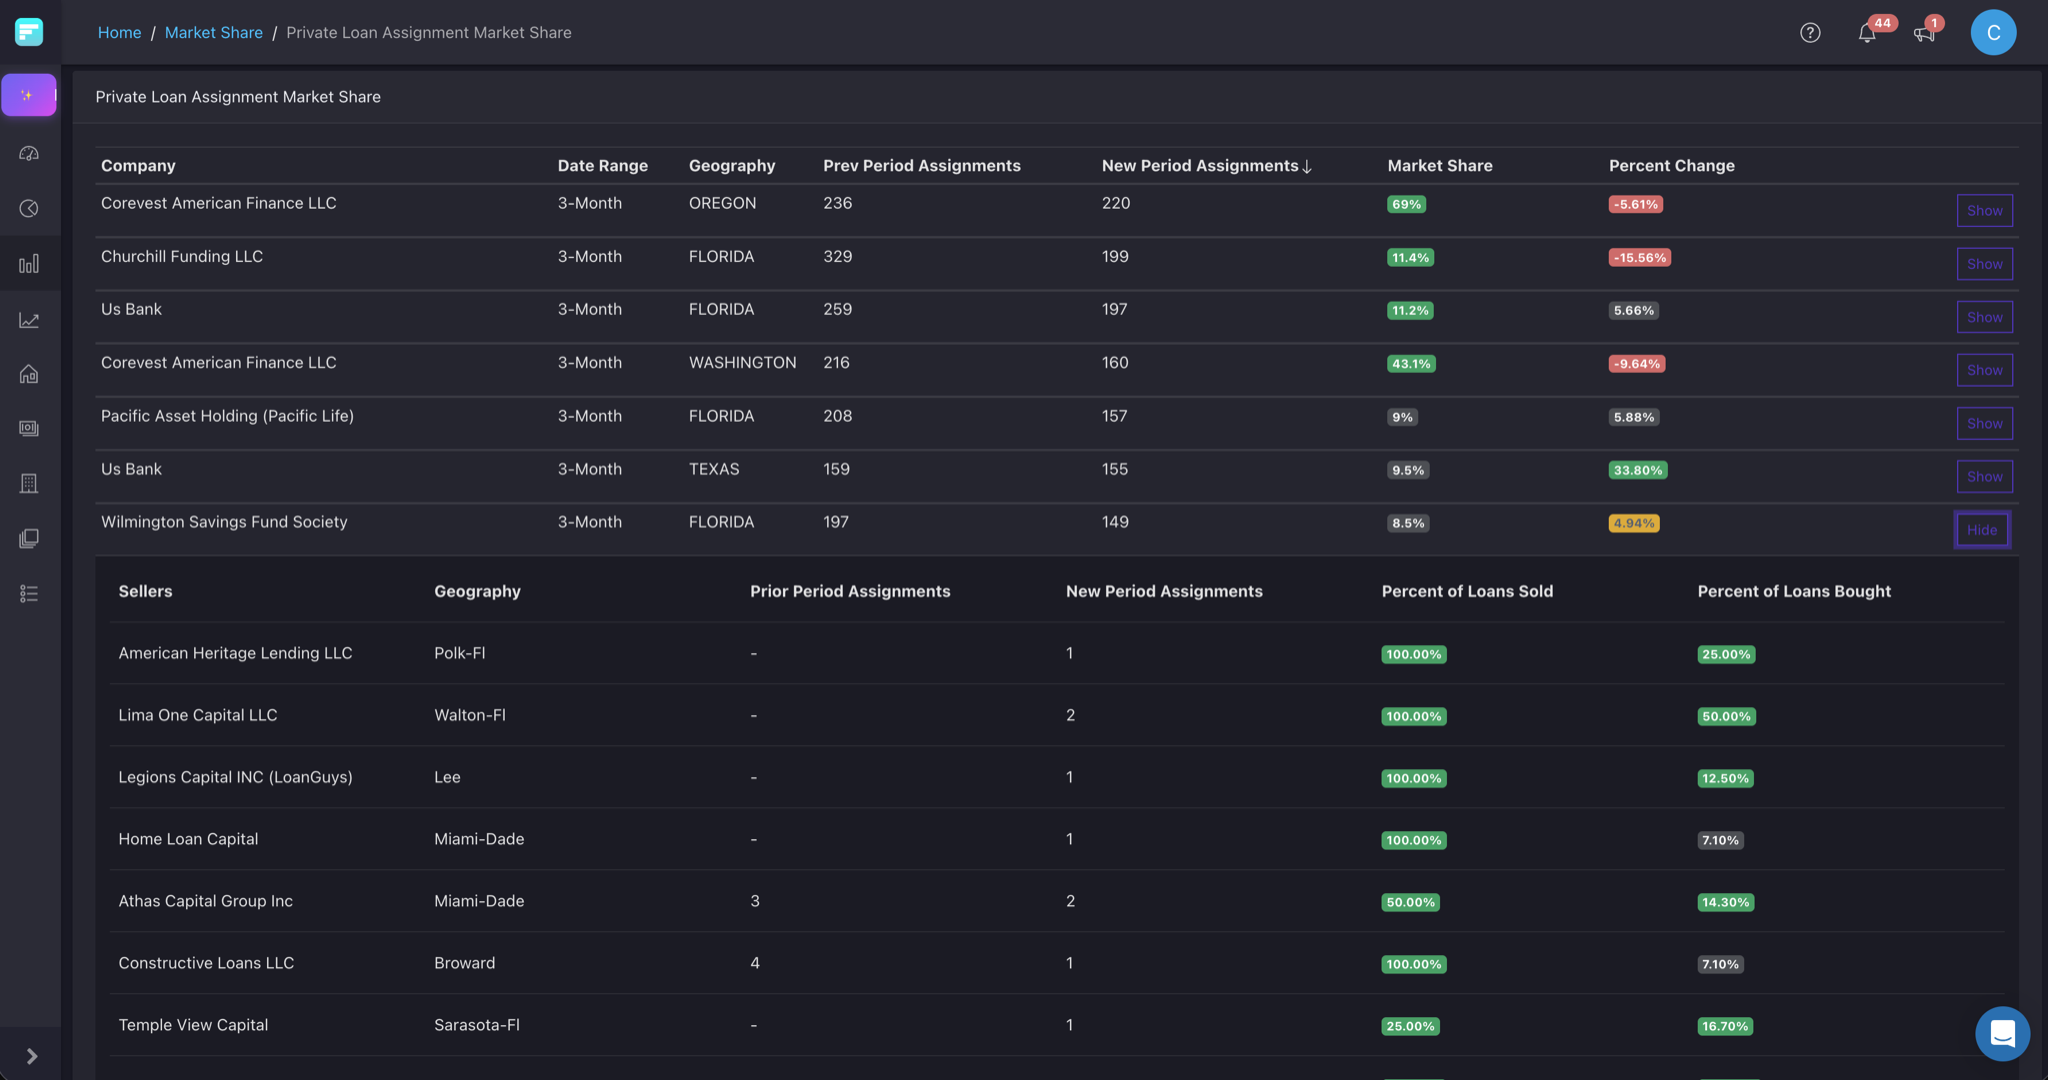Expand the sidebar with bottom chevron
This screenshot has width=2048, height=1080.
(x=31, y=1056)
